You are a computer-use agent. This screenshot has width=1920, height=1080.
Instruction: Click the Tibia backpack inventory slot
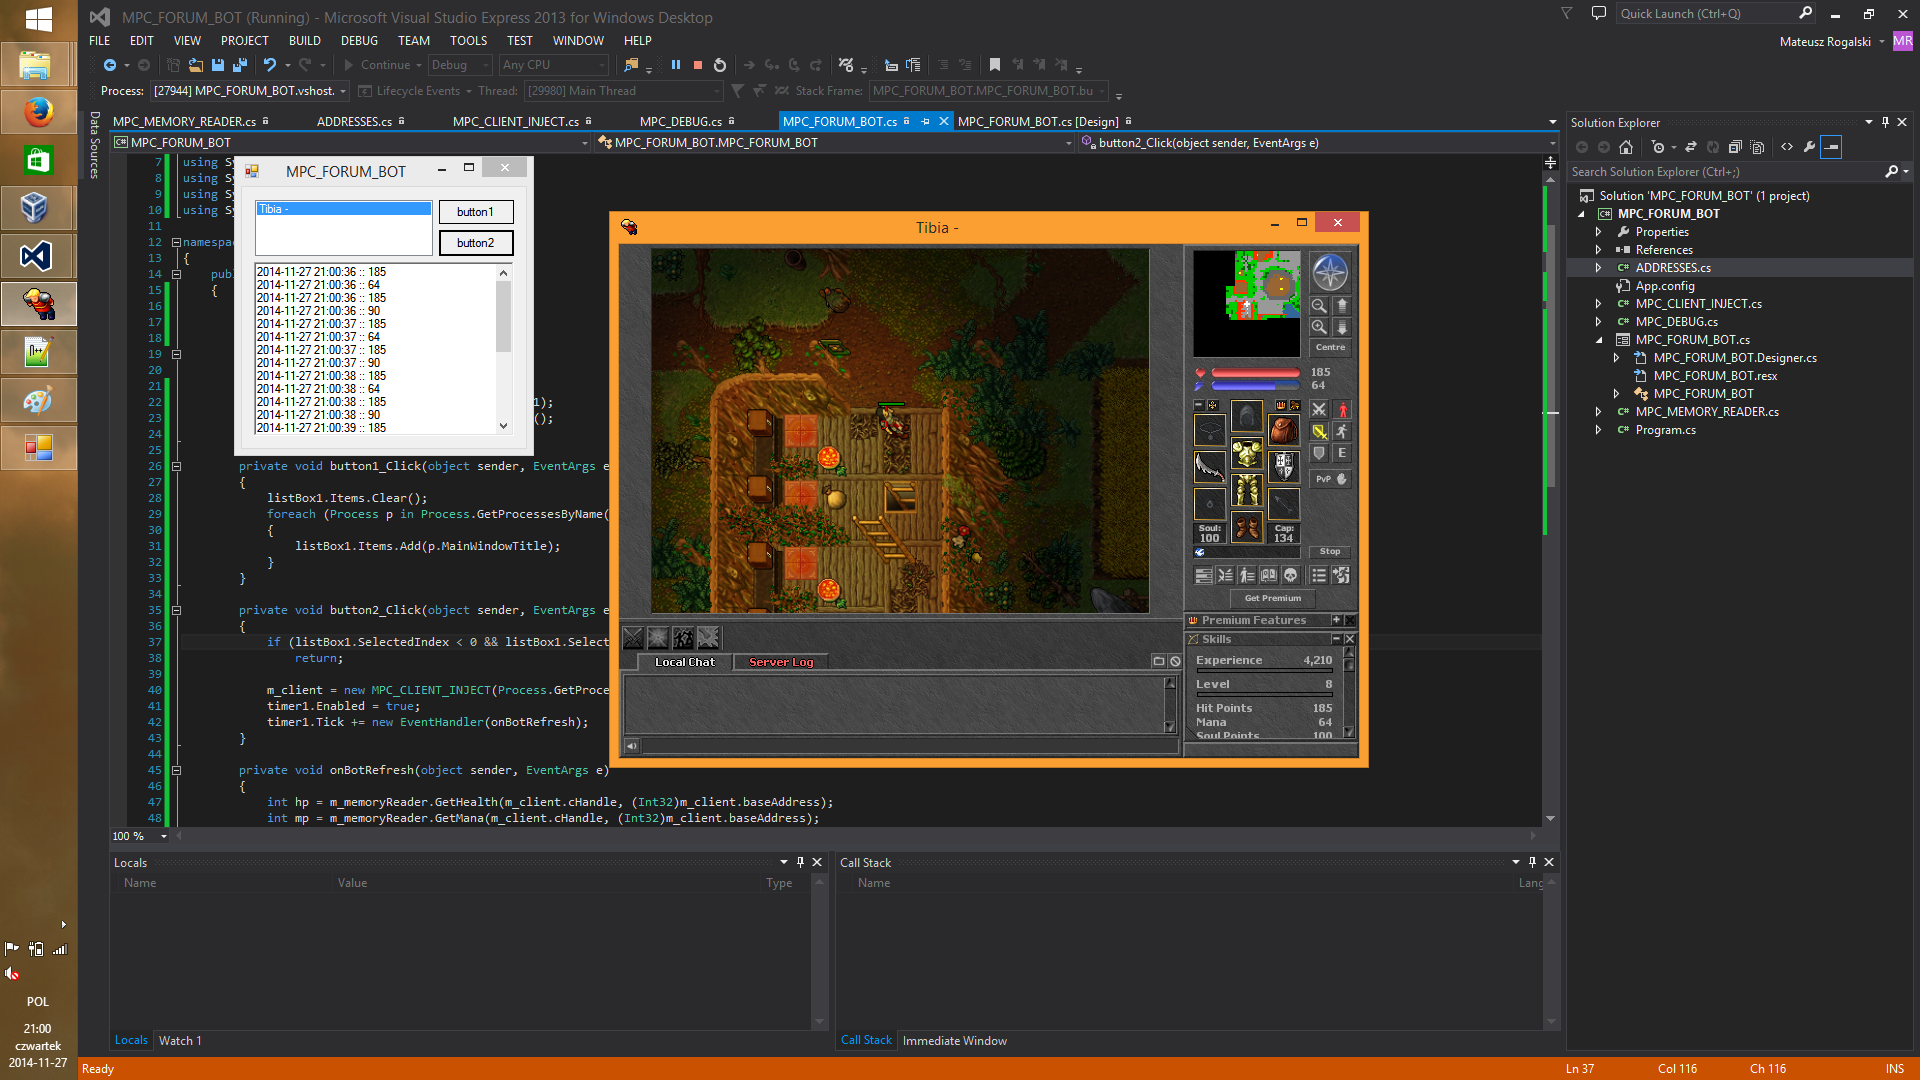pyautogui.click(x=1284, y=430)
